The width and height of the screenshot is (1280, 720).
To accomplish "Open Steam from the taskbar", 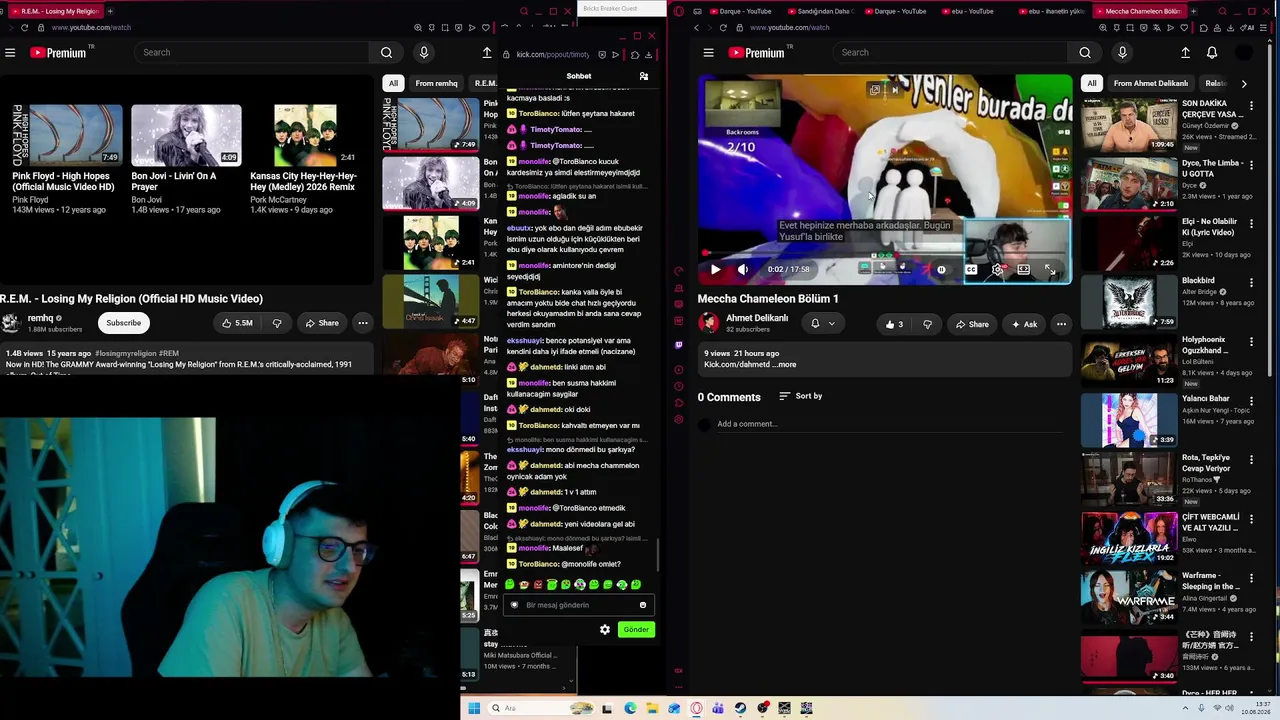I will (740, 708).
